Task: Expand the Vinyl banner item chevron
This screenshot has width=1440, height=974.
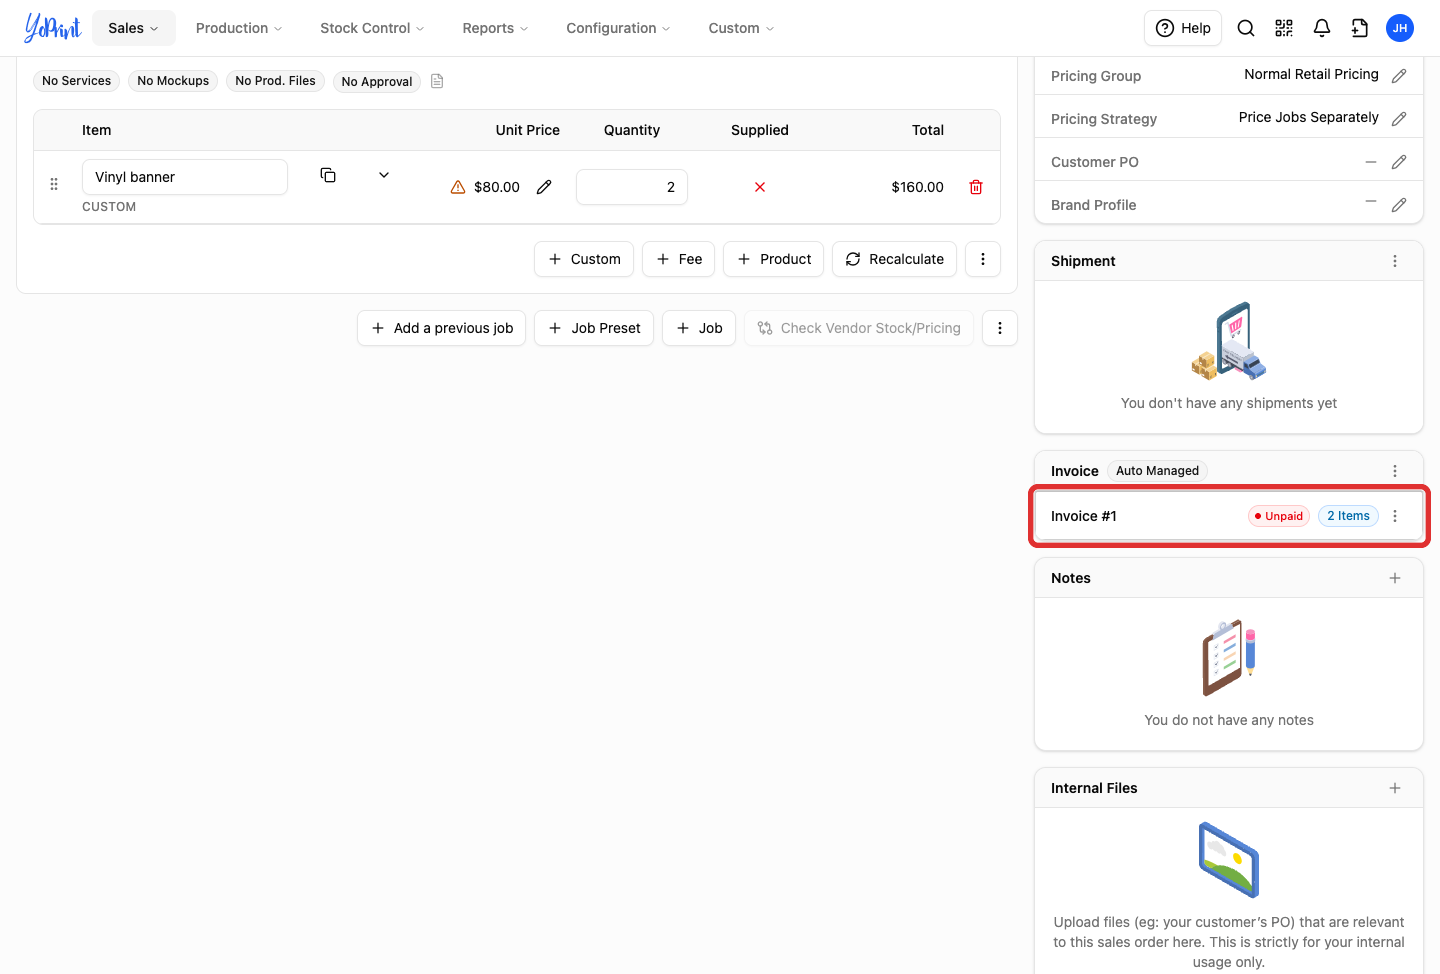Action: (x=384, y=175)
